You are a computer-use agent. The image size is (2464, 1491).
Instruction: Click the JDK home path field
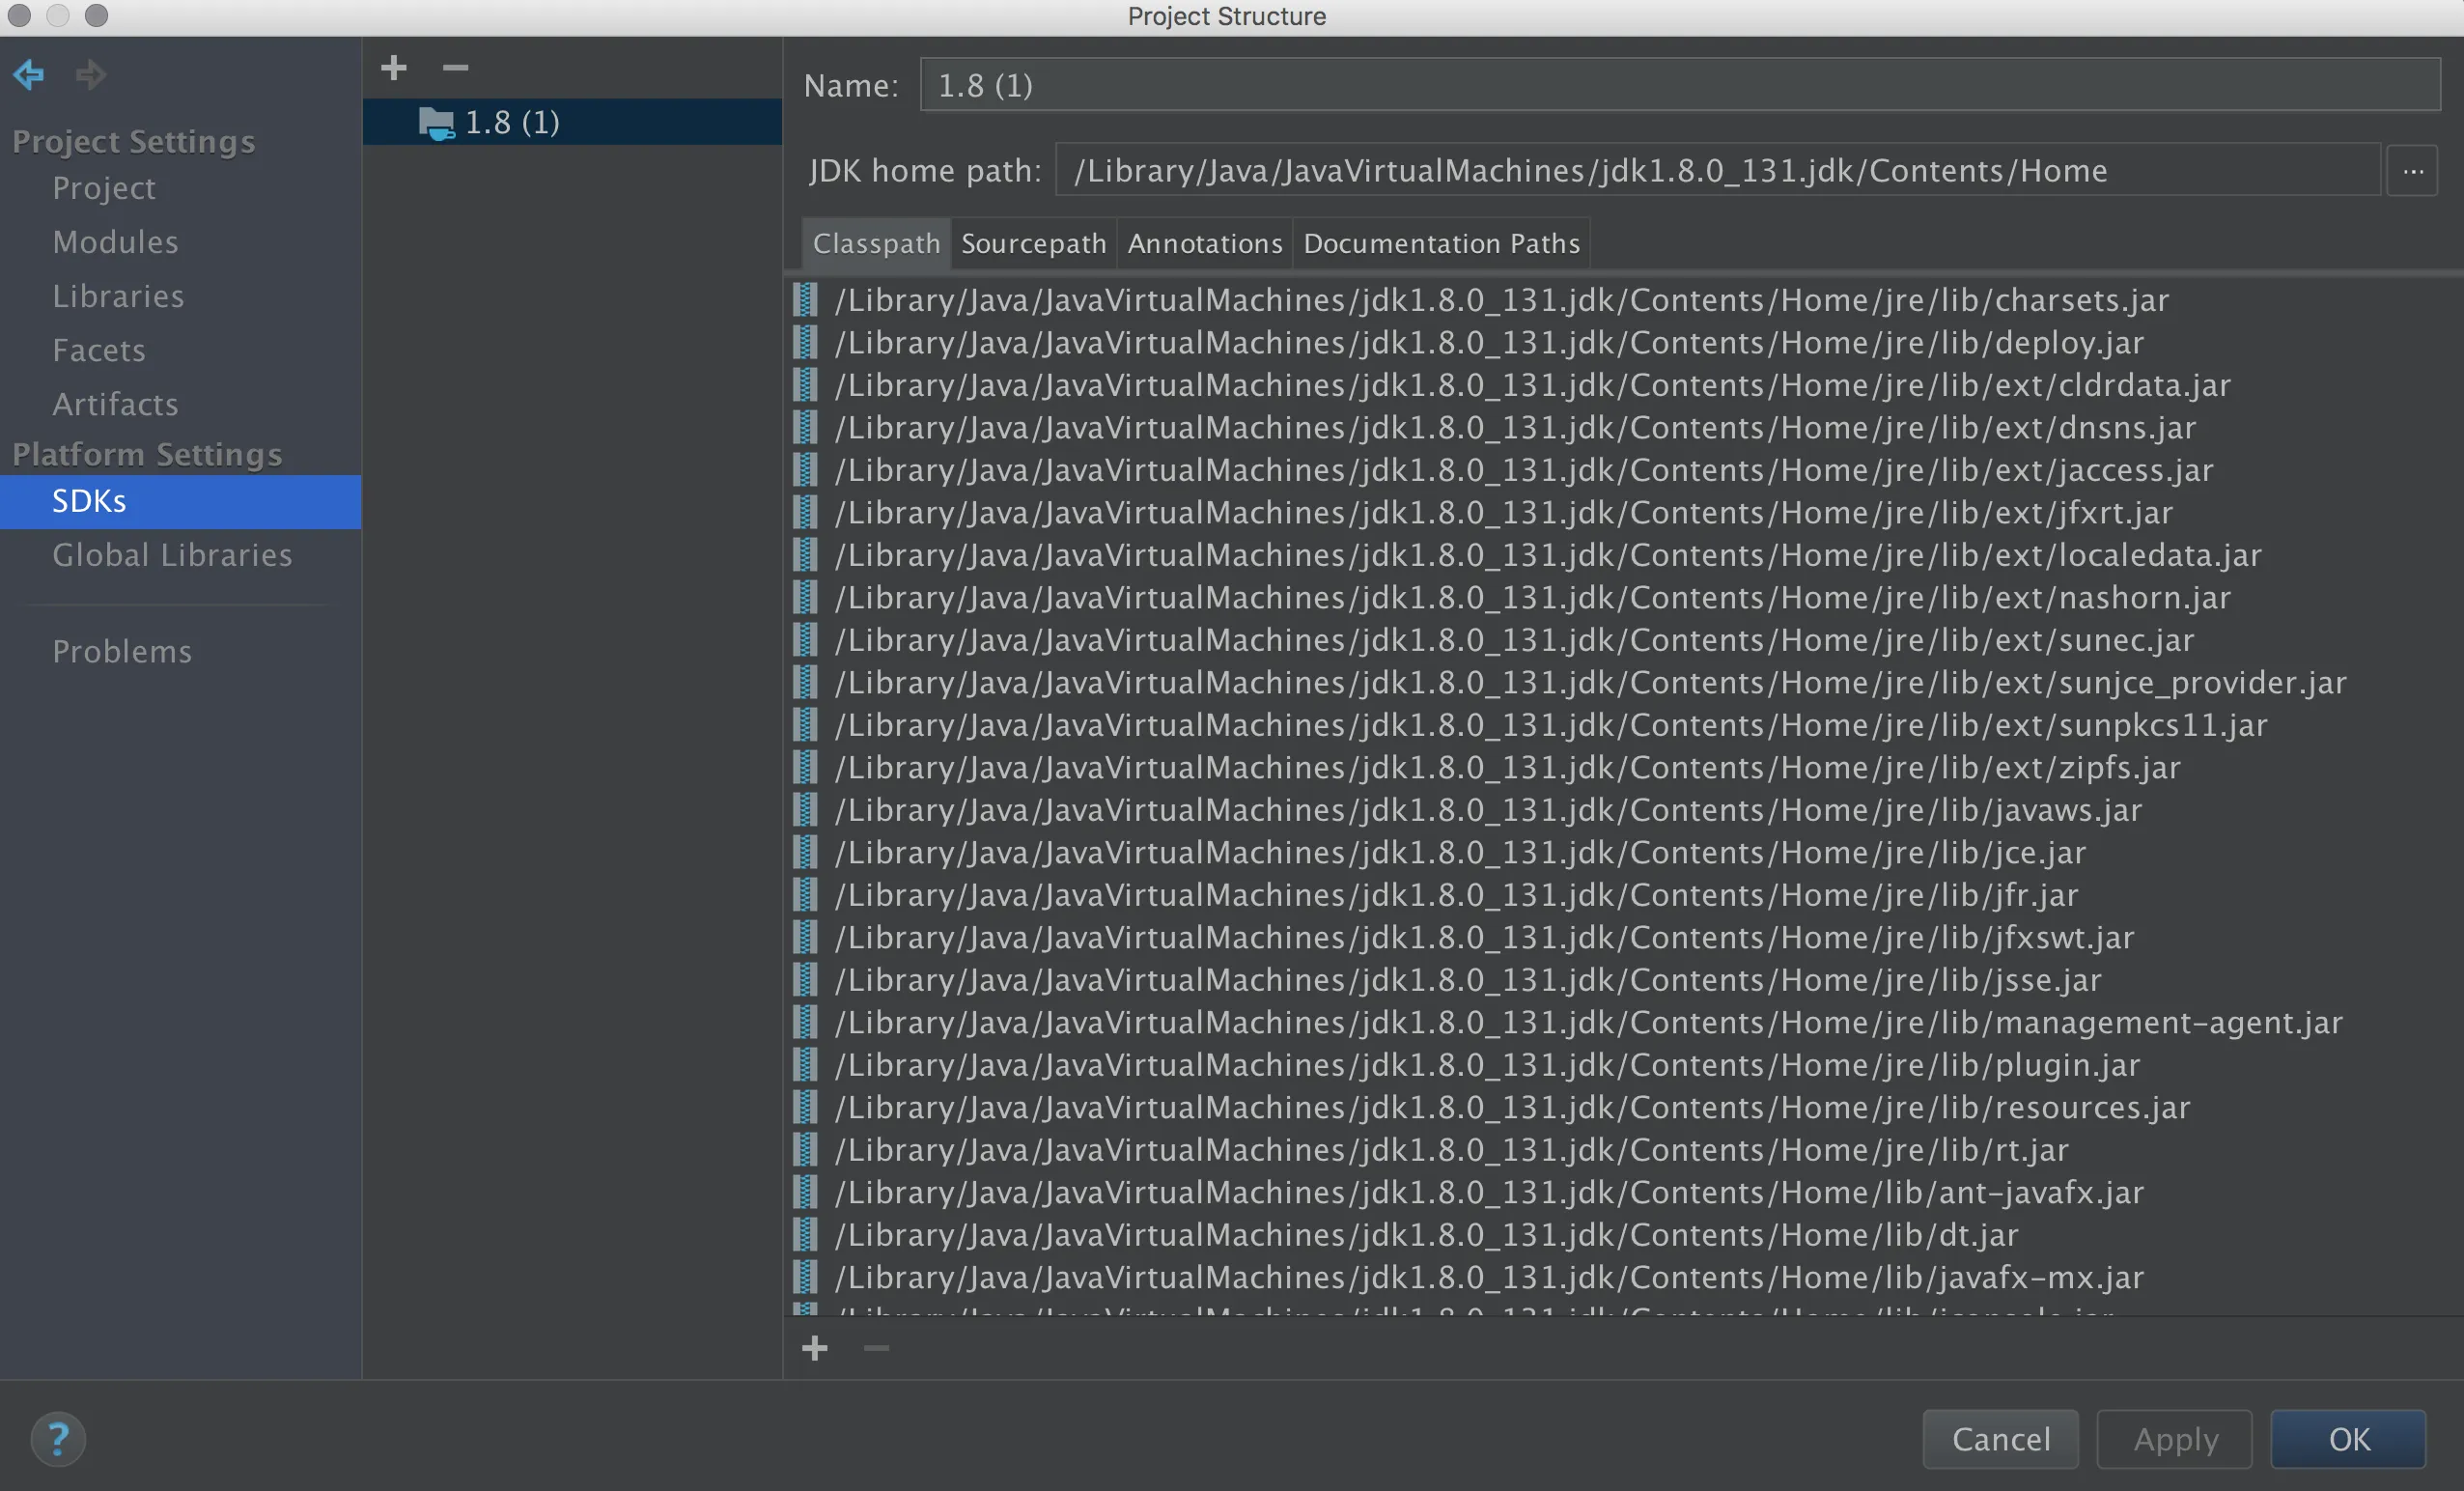click(x=1716, y=171)
